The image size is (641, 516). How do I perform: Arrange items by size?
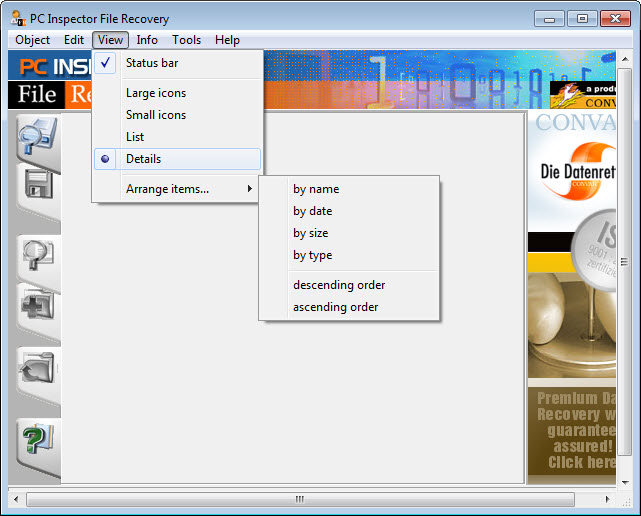click(349, 233)
